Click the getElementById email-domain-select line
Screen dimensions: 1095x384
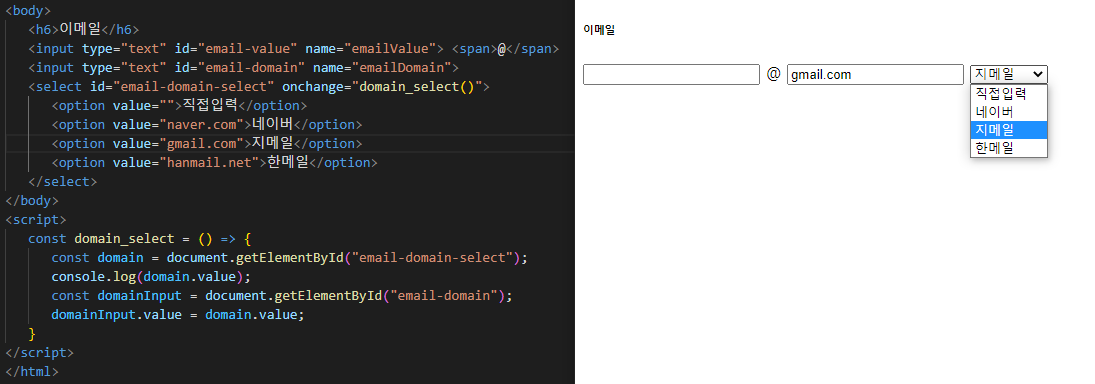coord(290,258)
